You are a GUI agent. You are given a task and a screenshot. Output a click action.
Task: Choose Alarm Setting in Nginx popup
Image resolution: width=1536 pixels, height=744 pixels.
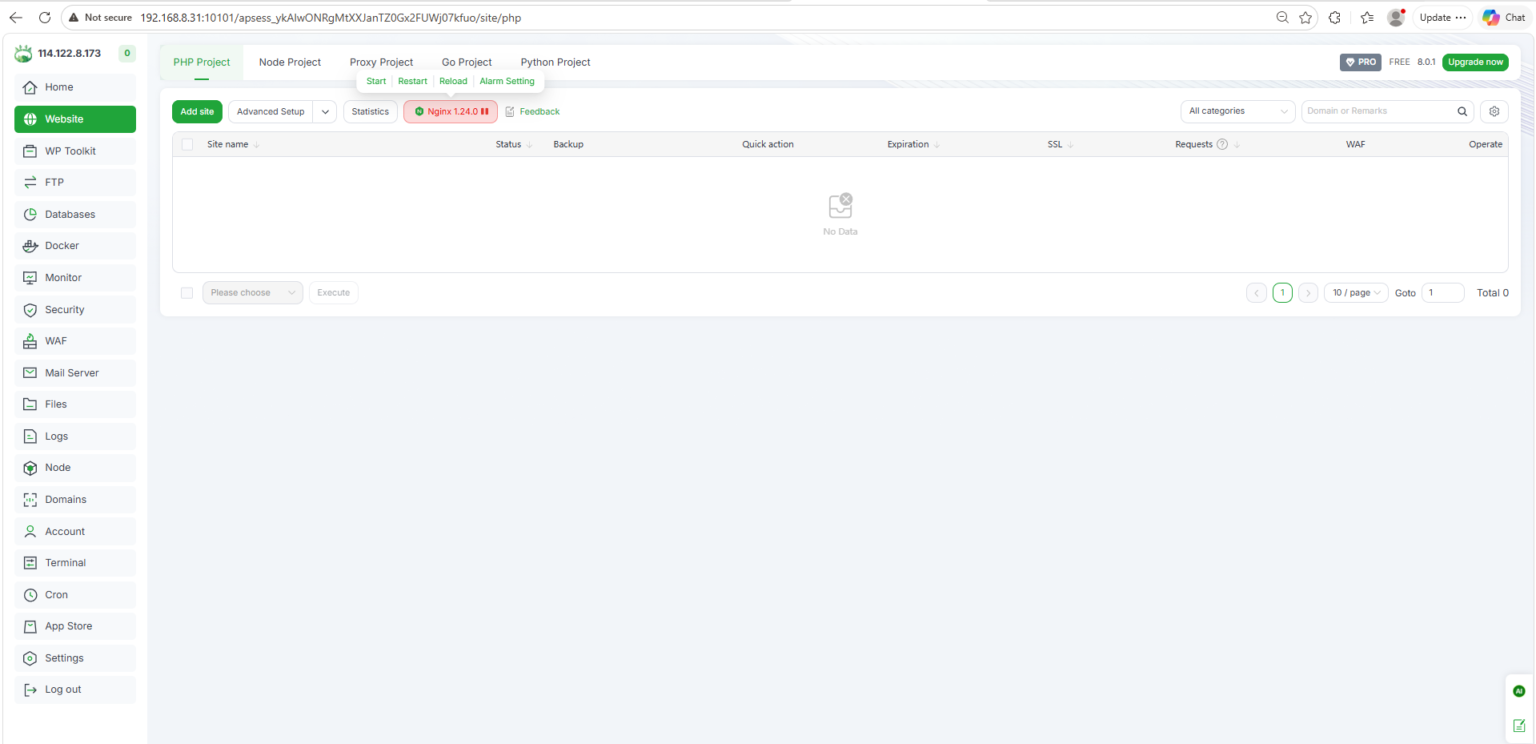(507, 81)
